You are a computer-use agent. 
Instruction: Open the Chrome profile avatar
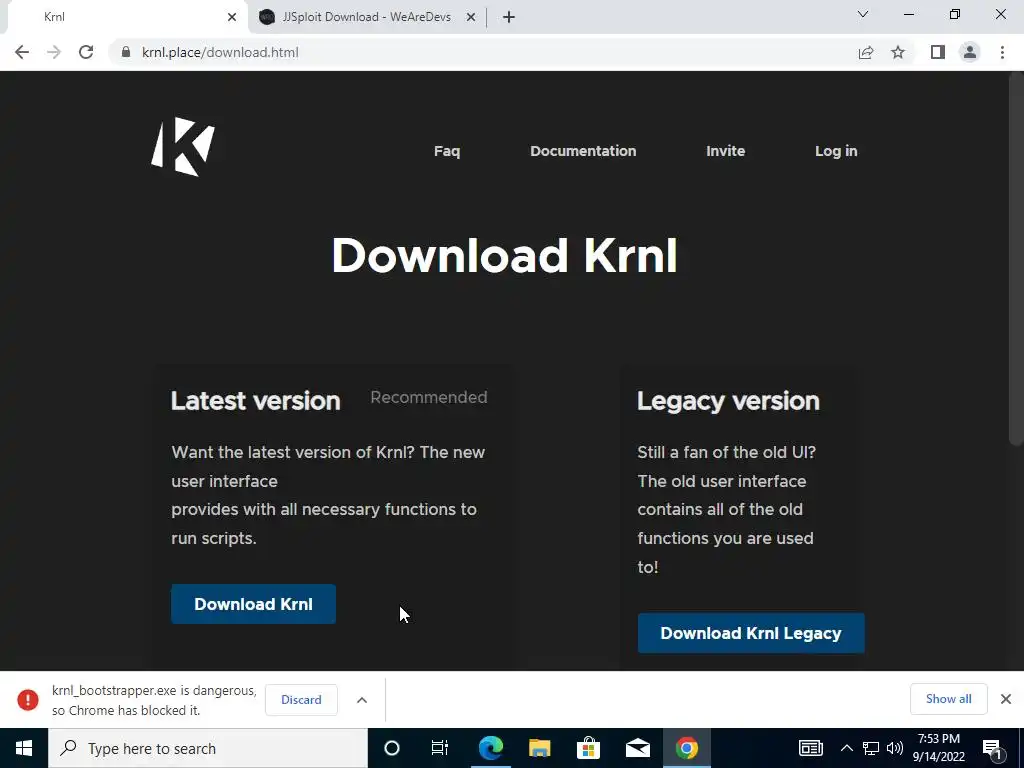point(970,52)
